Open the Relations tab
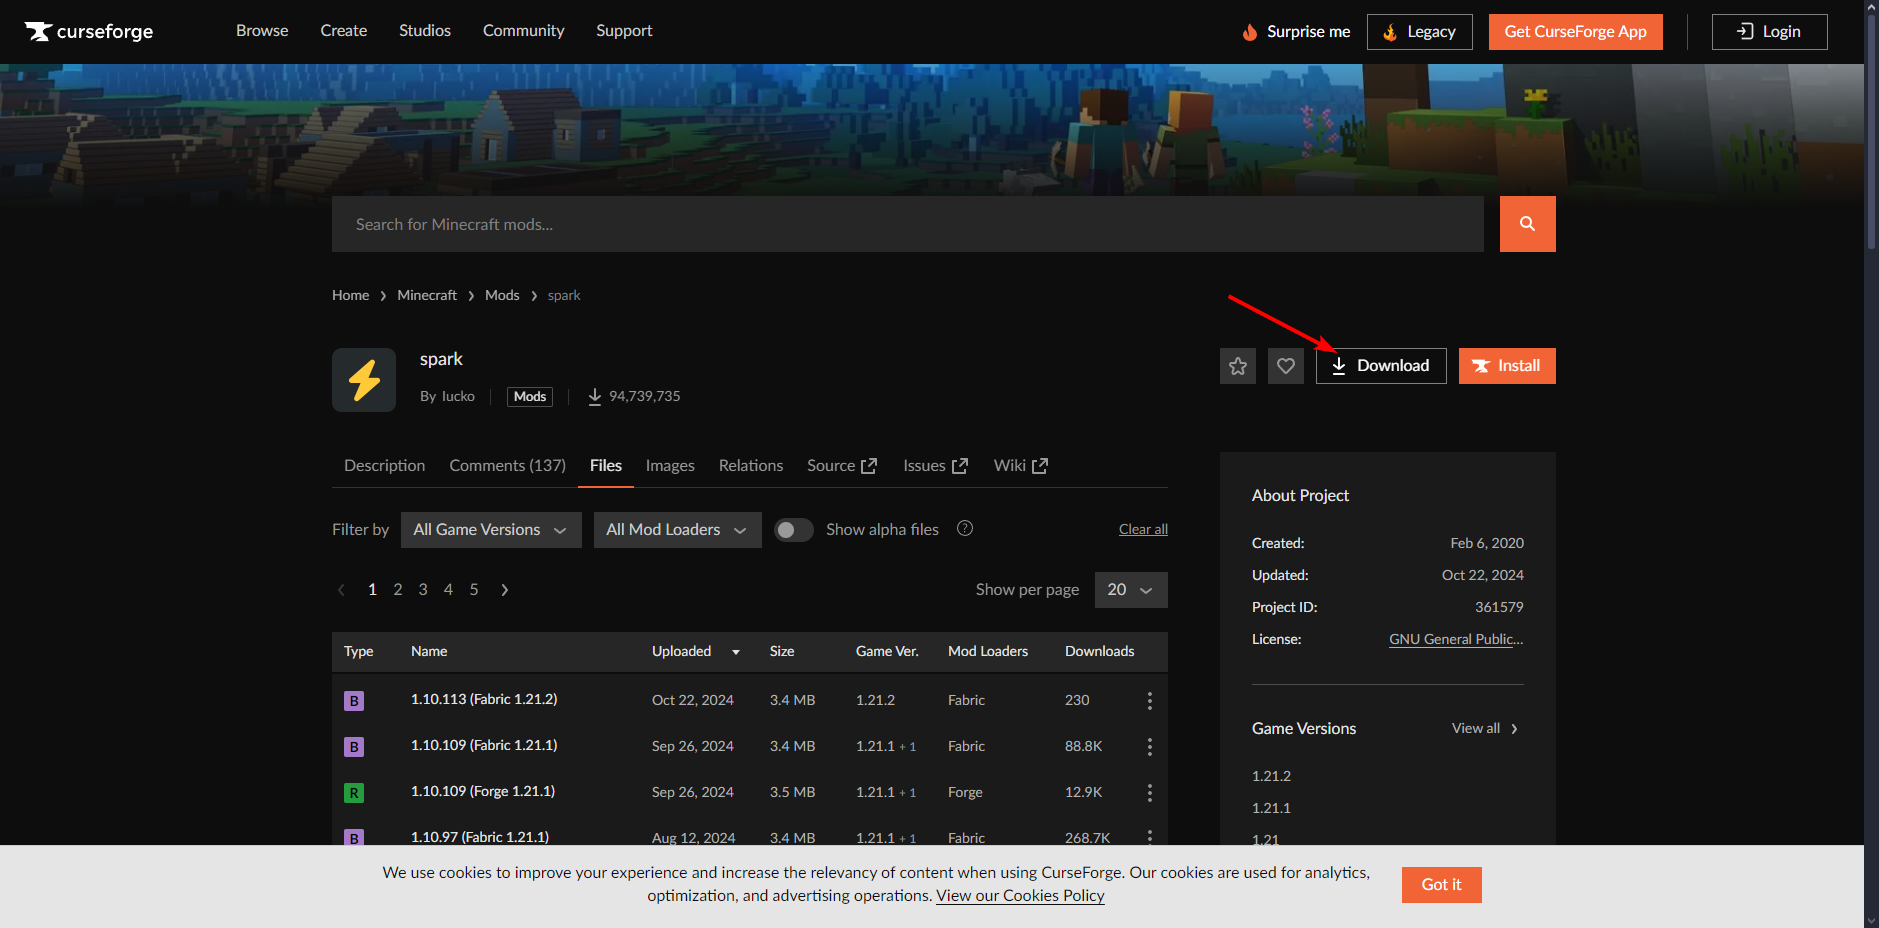 750,466
